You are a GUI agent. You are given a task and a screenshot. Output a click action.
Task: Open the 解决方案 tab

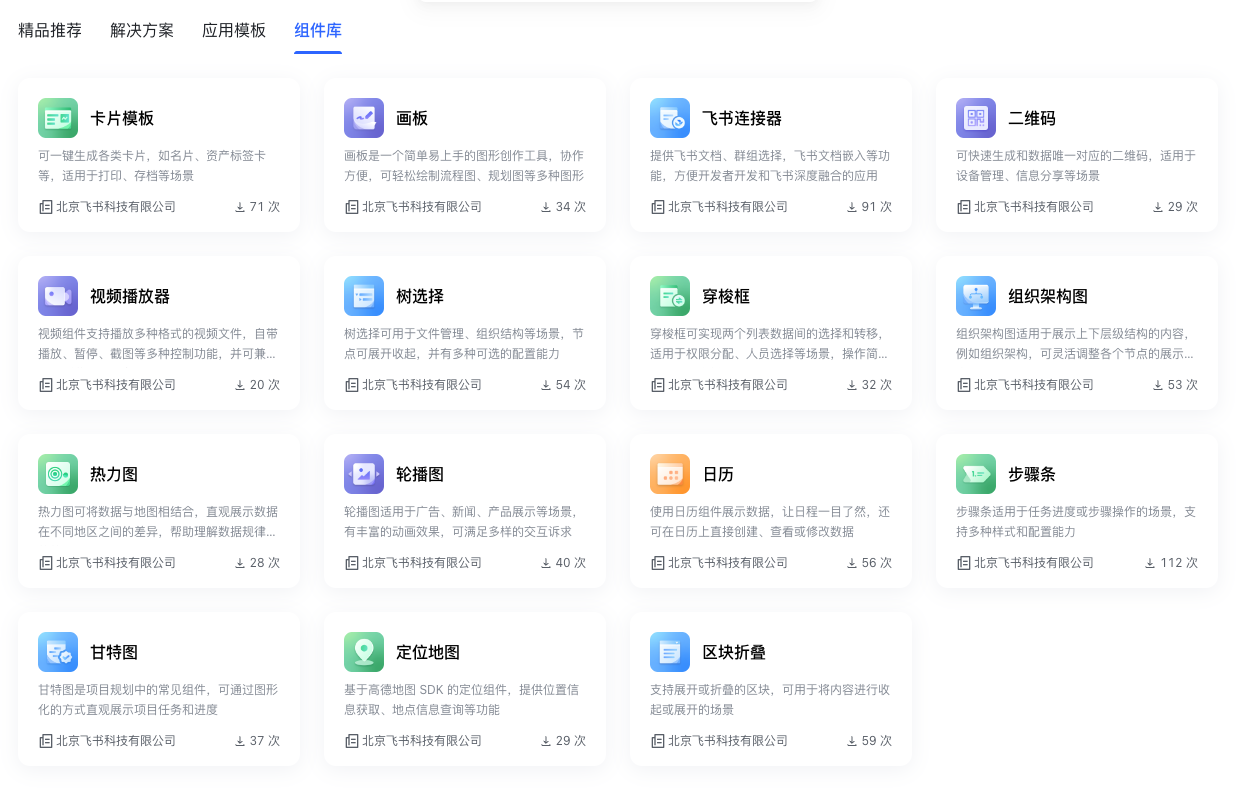point(142,30)
